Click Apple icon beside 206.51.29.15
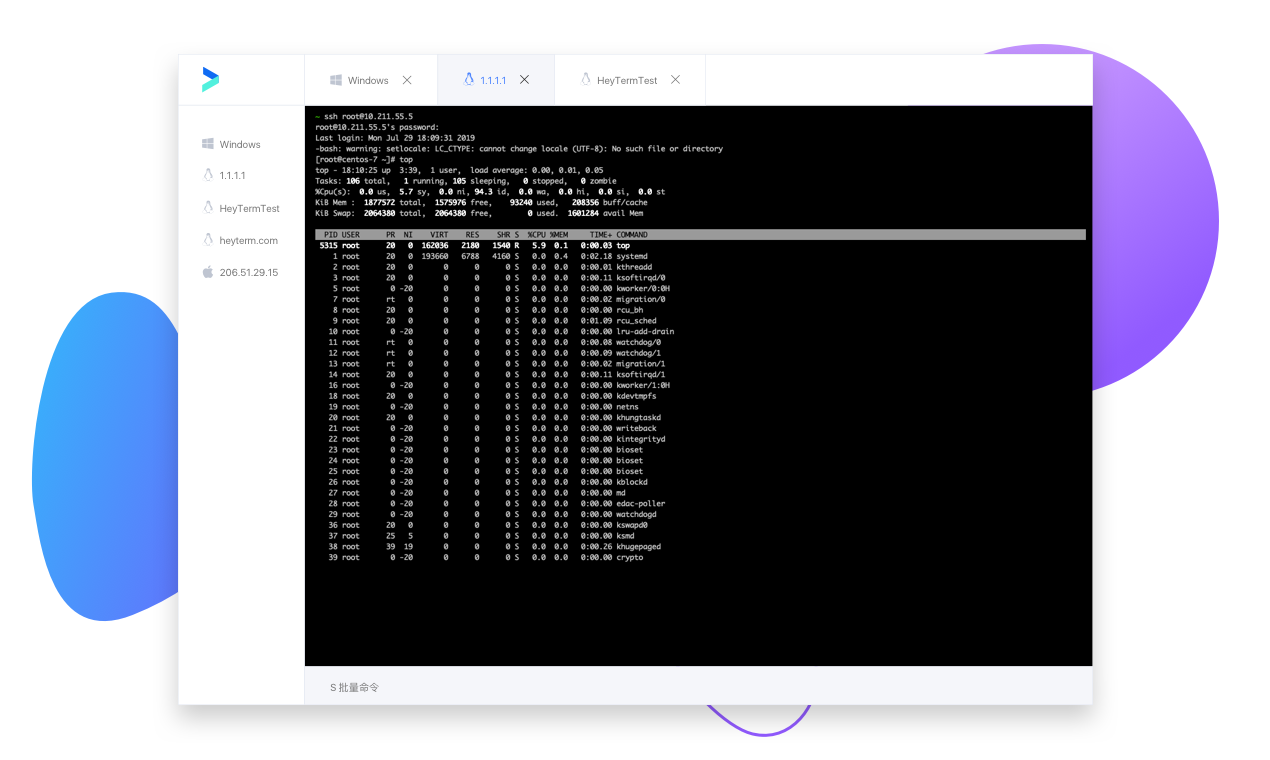This screenshot has height=760, width=1270. 208,271
